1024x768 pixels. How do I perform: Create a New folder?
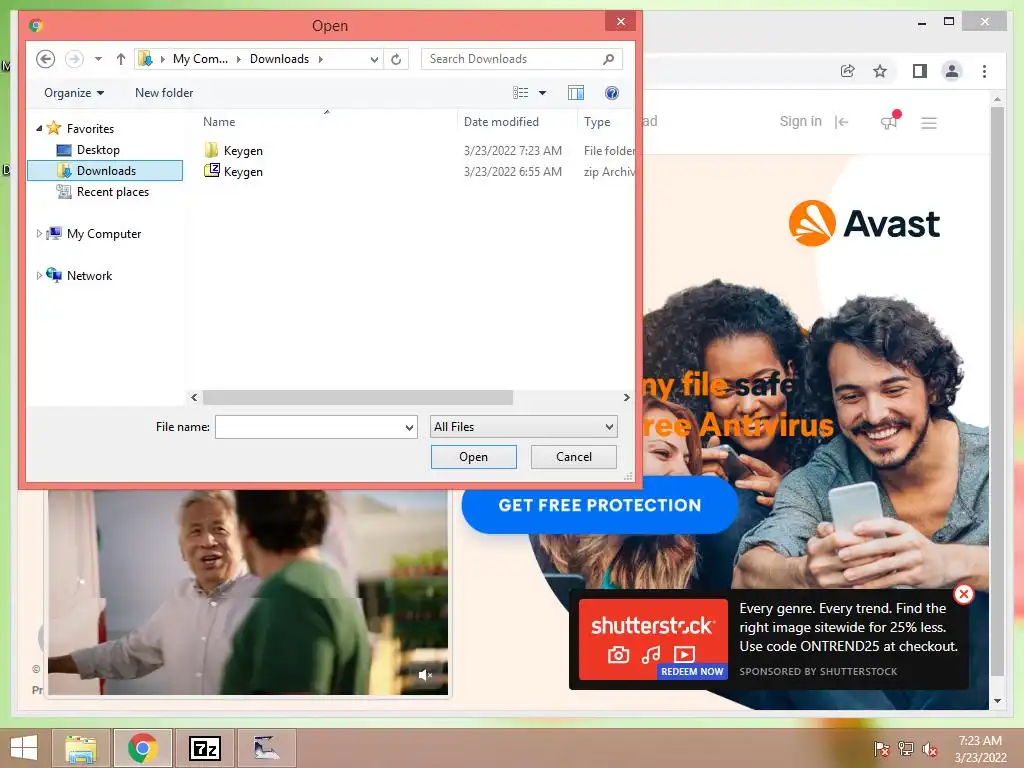164,93
